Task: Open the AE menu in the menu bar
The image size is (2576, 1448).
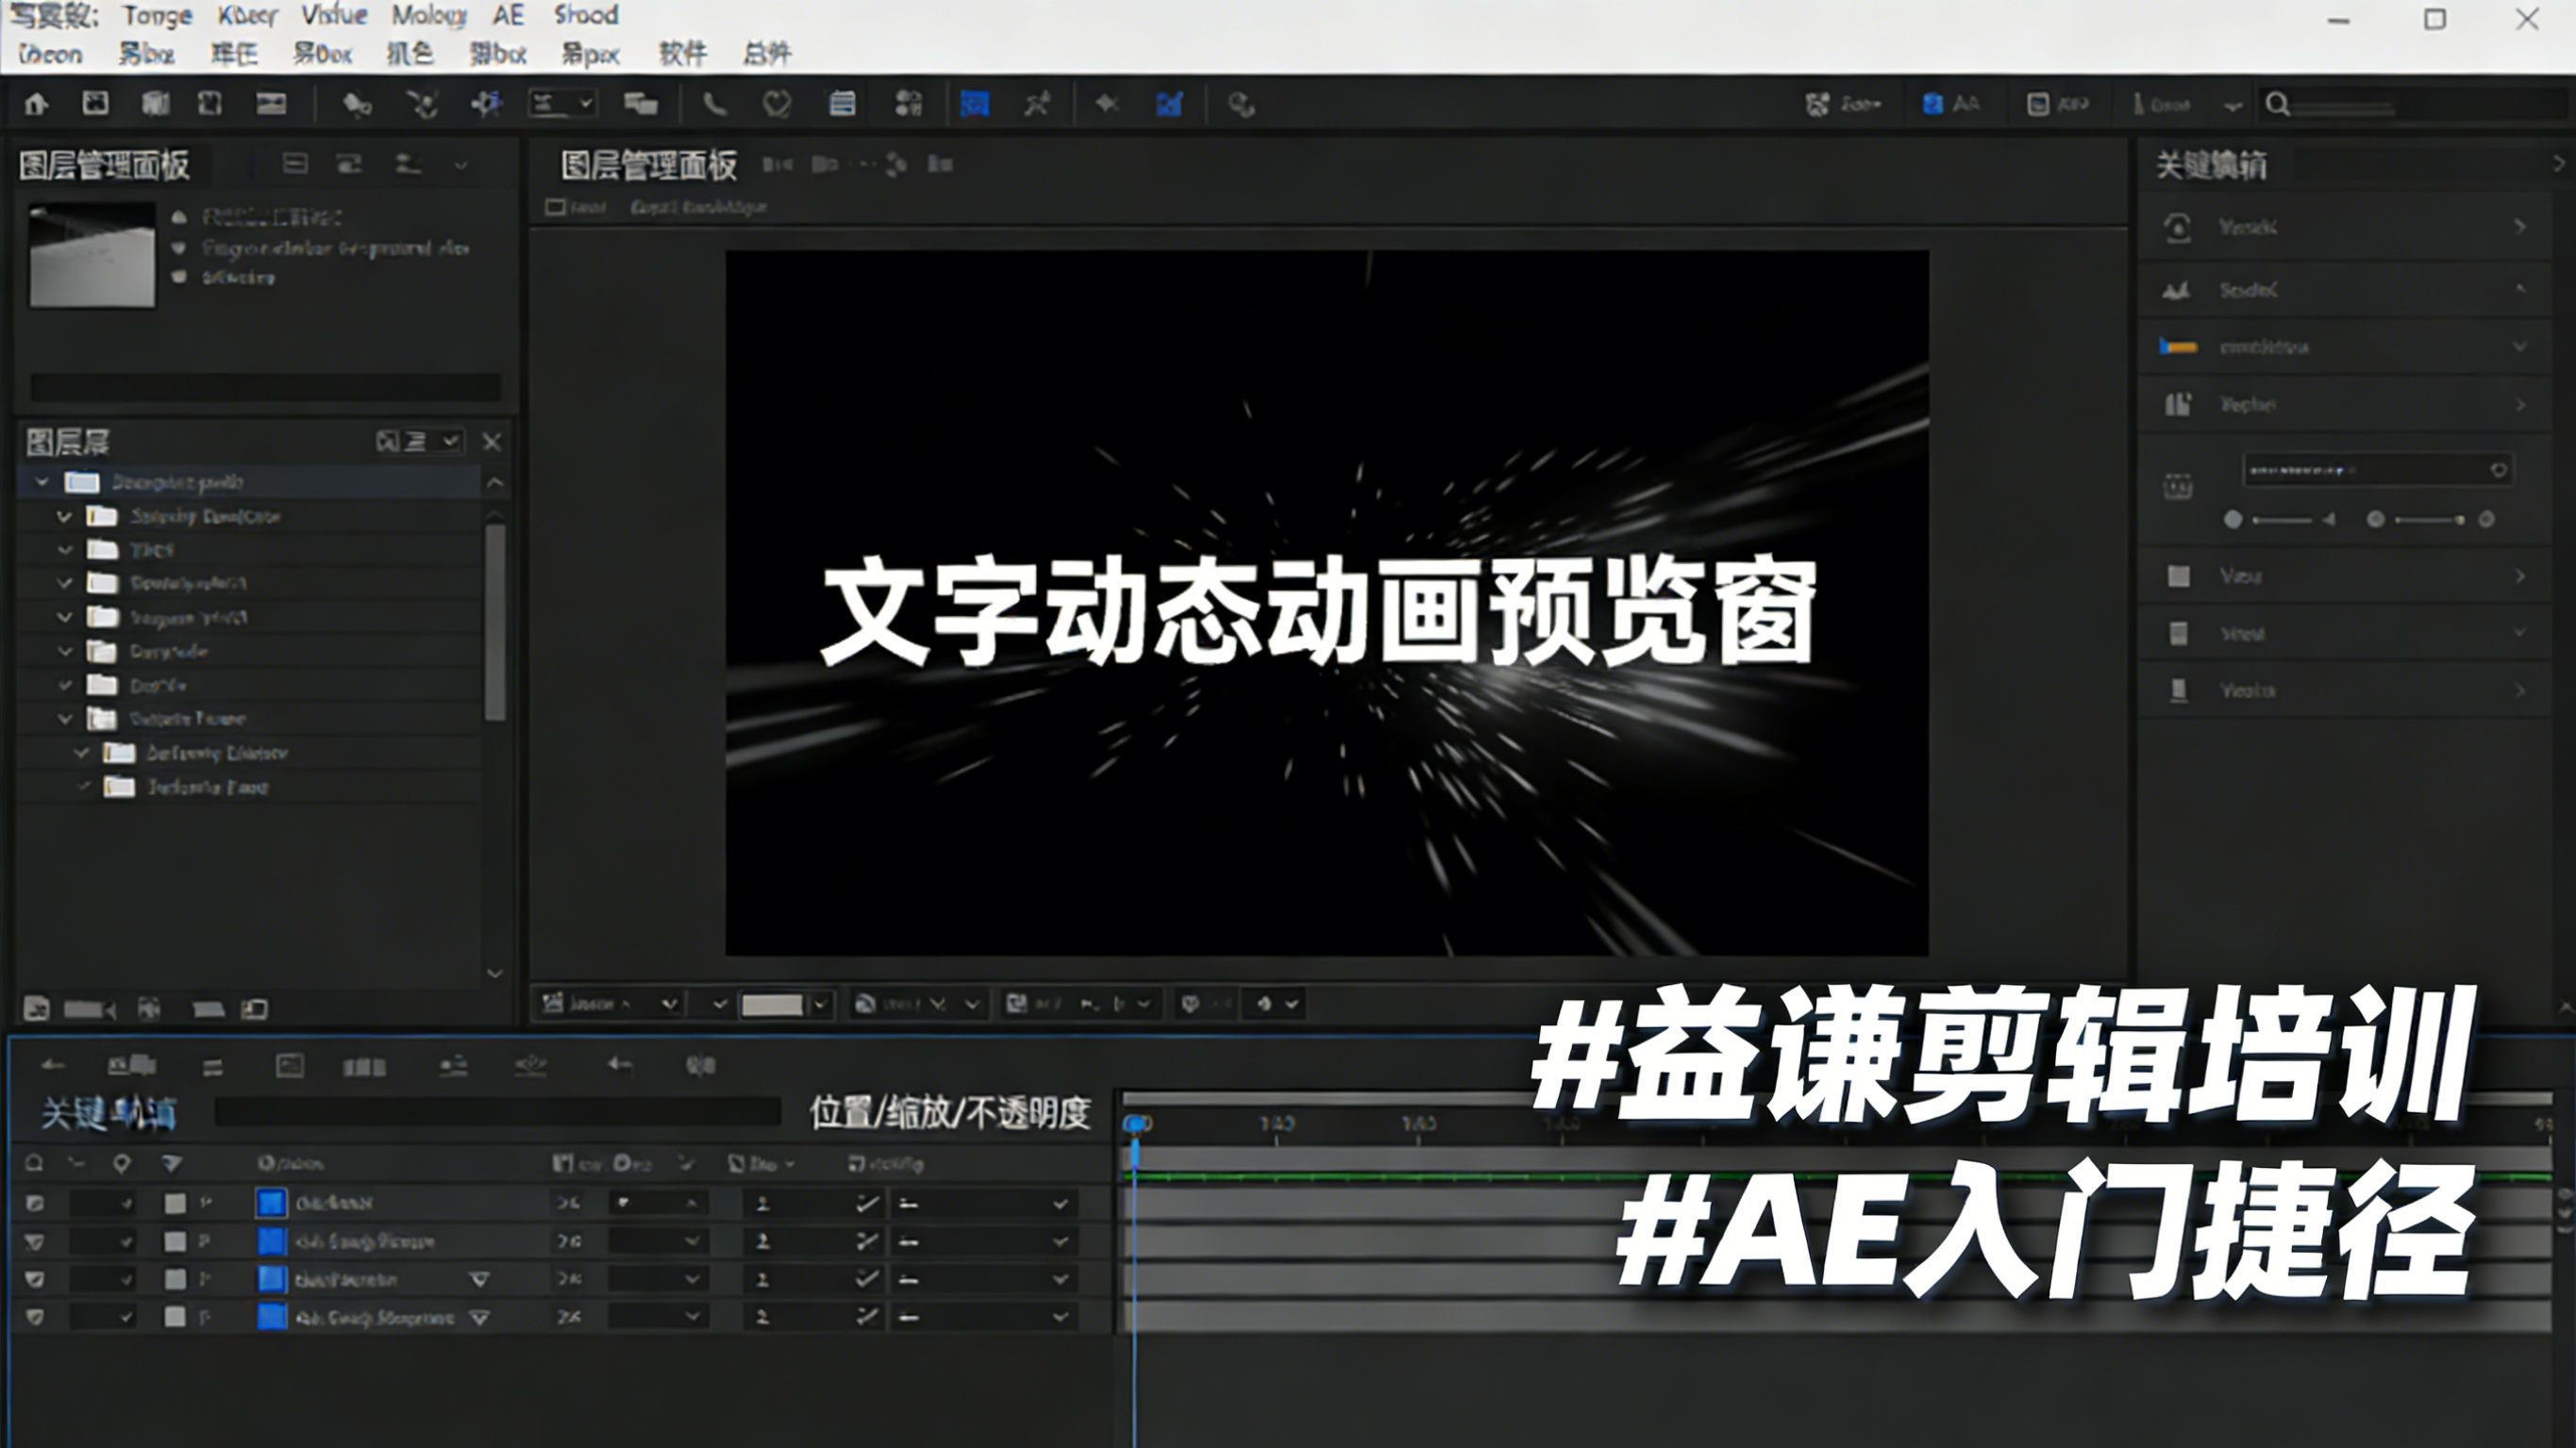Action: coord(508,15)
